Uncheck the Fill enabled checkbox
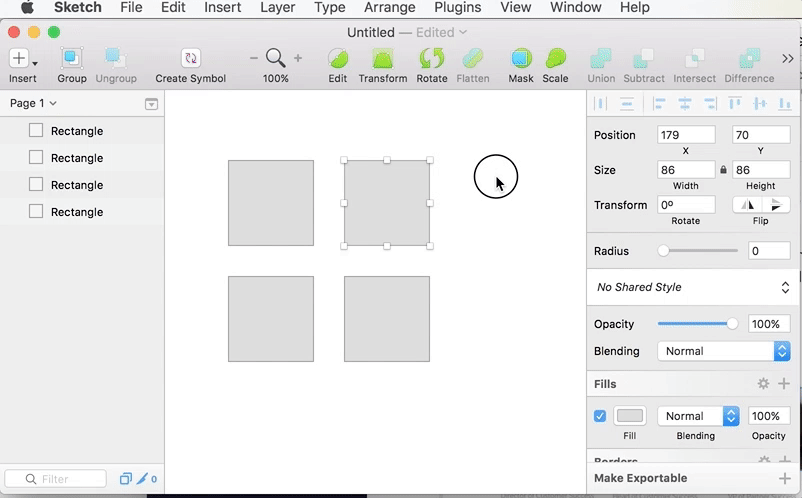 pos(600,416)
